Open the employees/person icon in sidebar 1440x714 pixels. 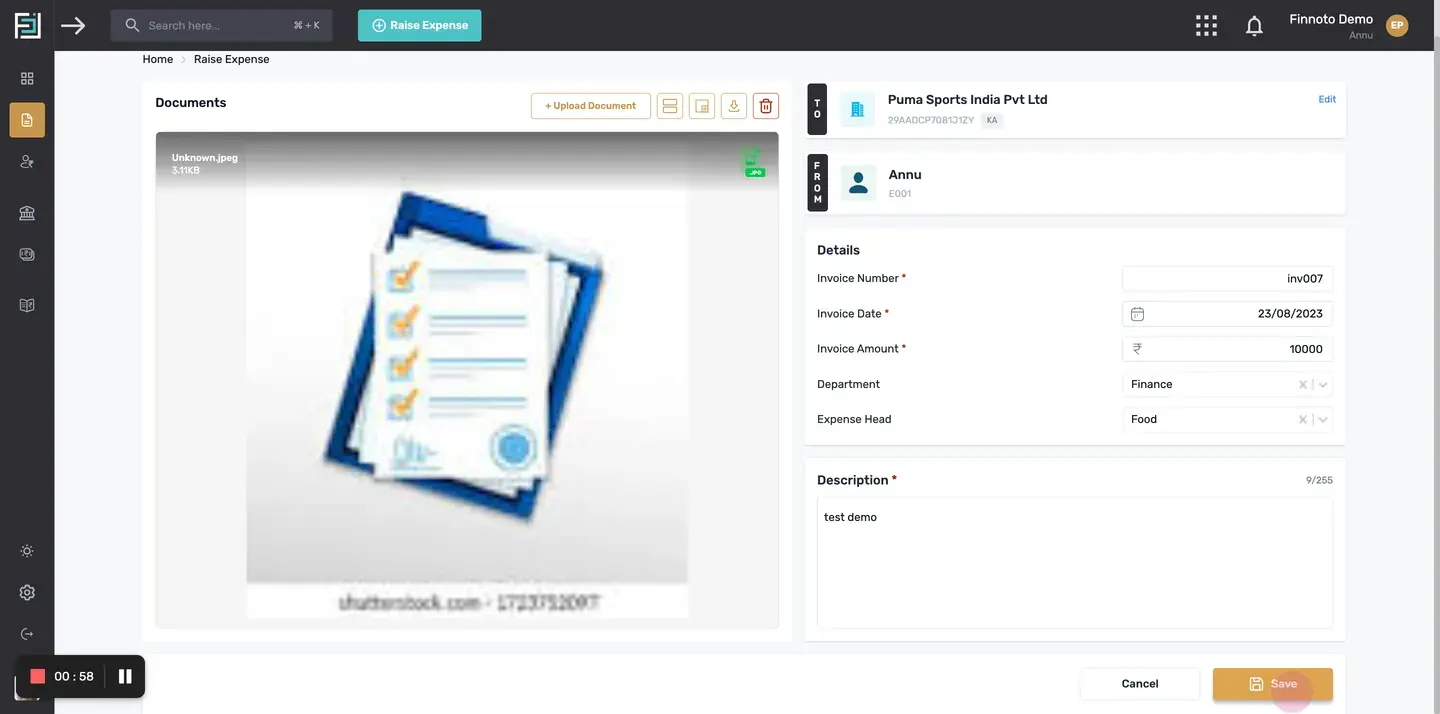click(27, 161)
